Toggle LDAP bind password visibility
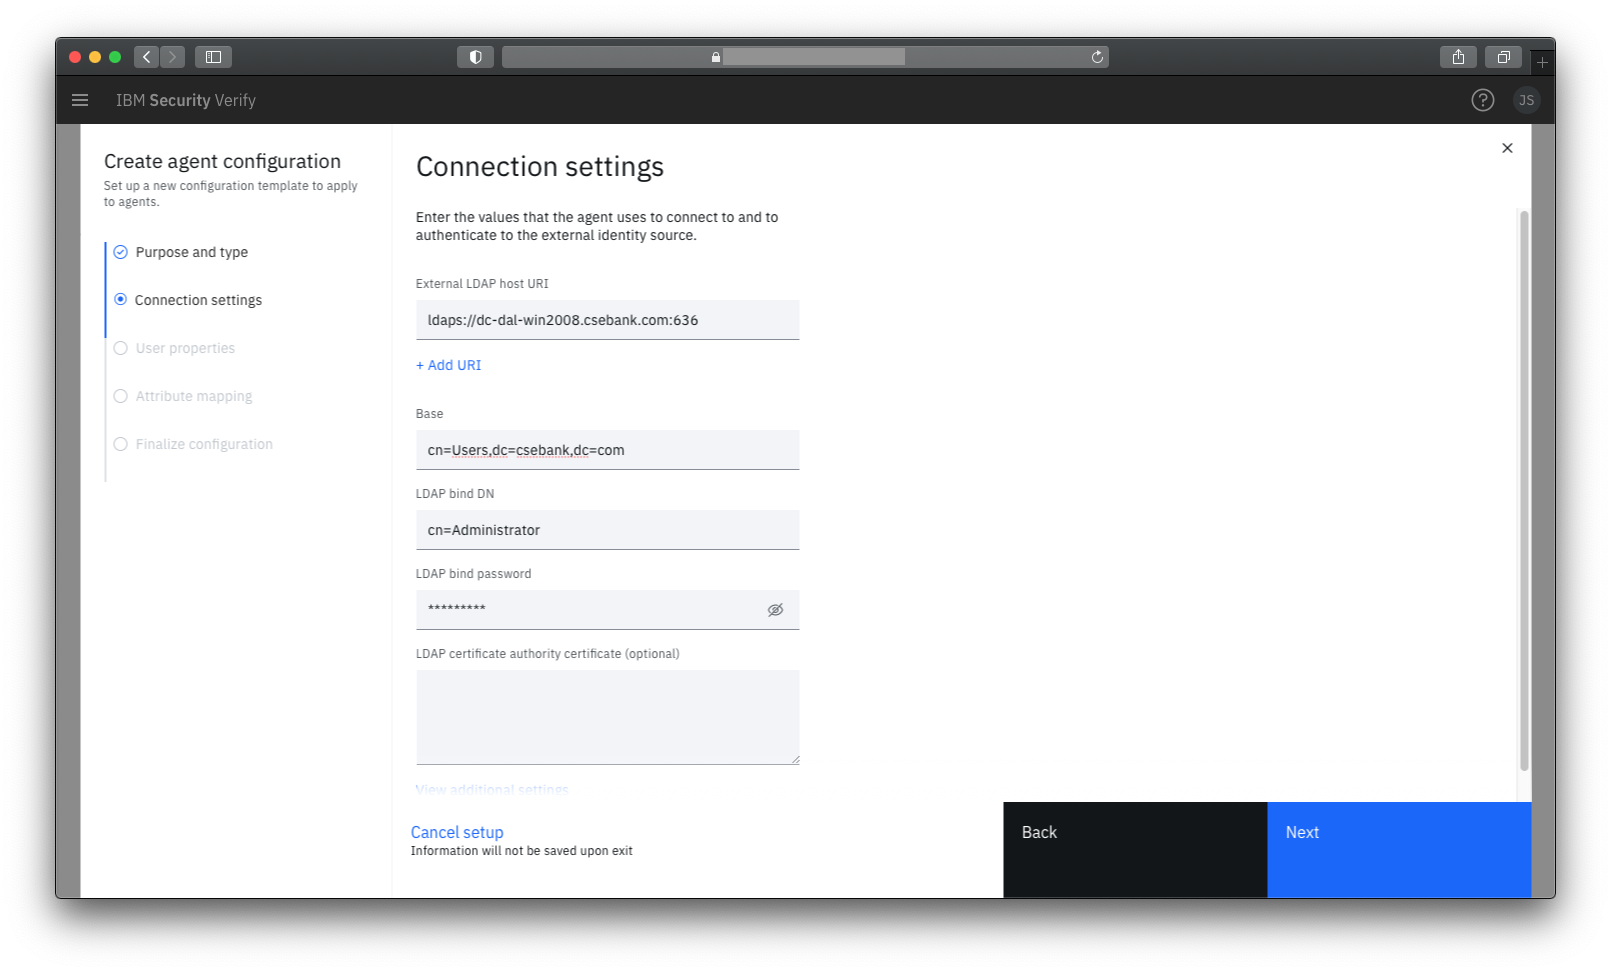 775,610
